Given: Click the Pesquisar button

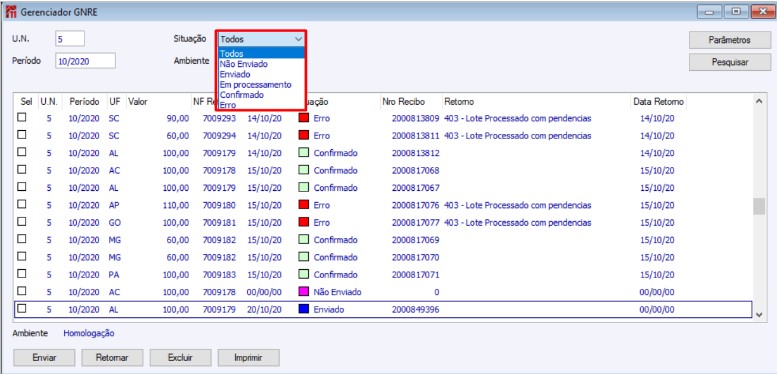Looking at the screenshot, I should [729, 62].
